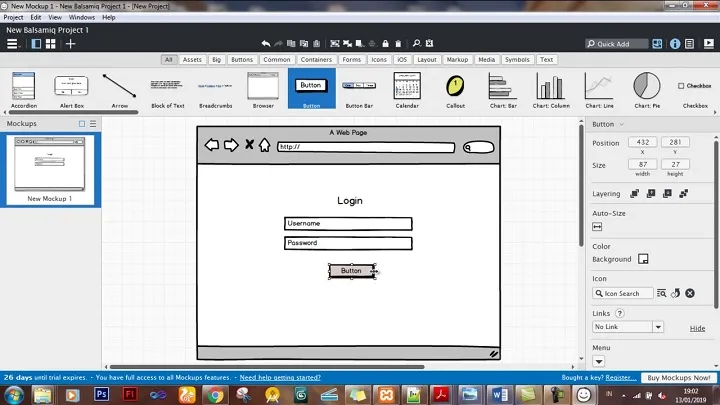Click the undo arrow in toolbar

(266, 44)
